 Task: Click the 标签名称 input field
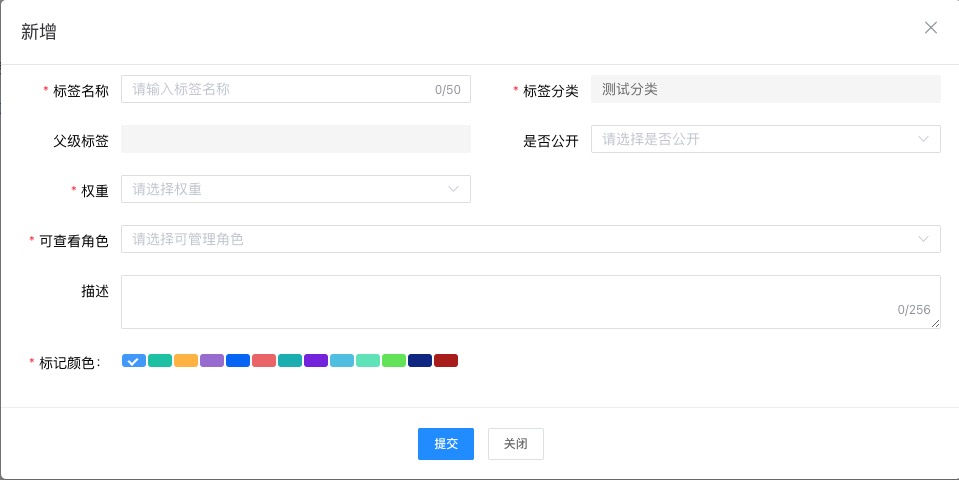[280, 89]
